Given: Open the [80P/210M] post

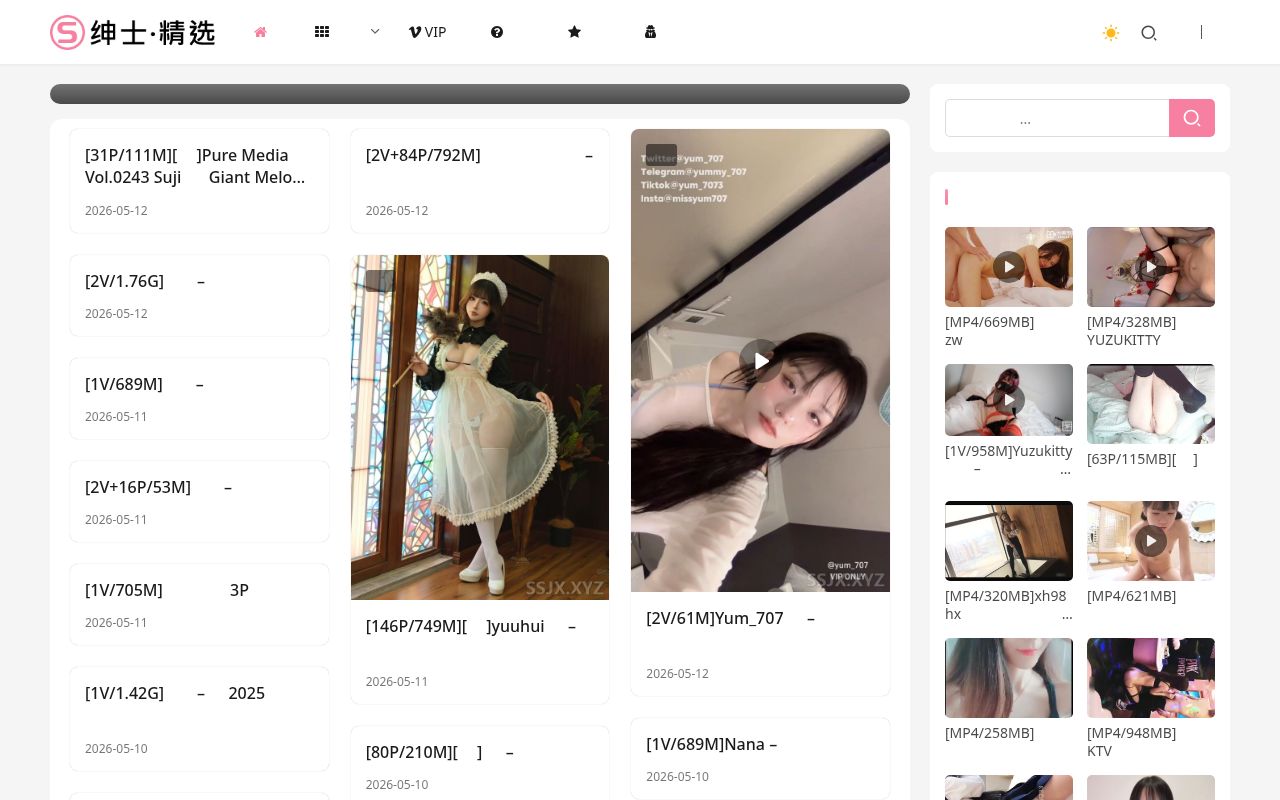Looking at the screenshot, I should tap(440, 752).
